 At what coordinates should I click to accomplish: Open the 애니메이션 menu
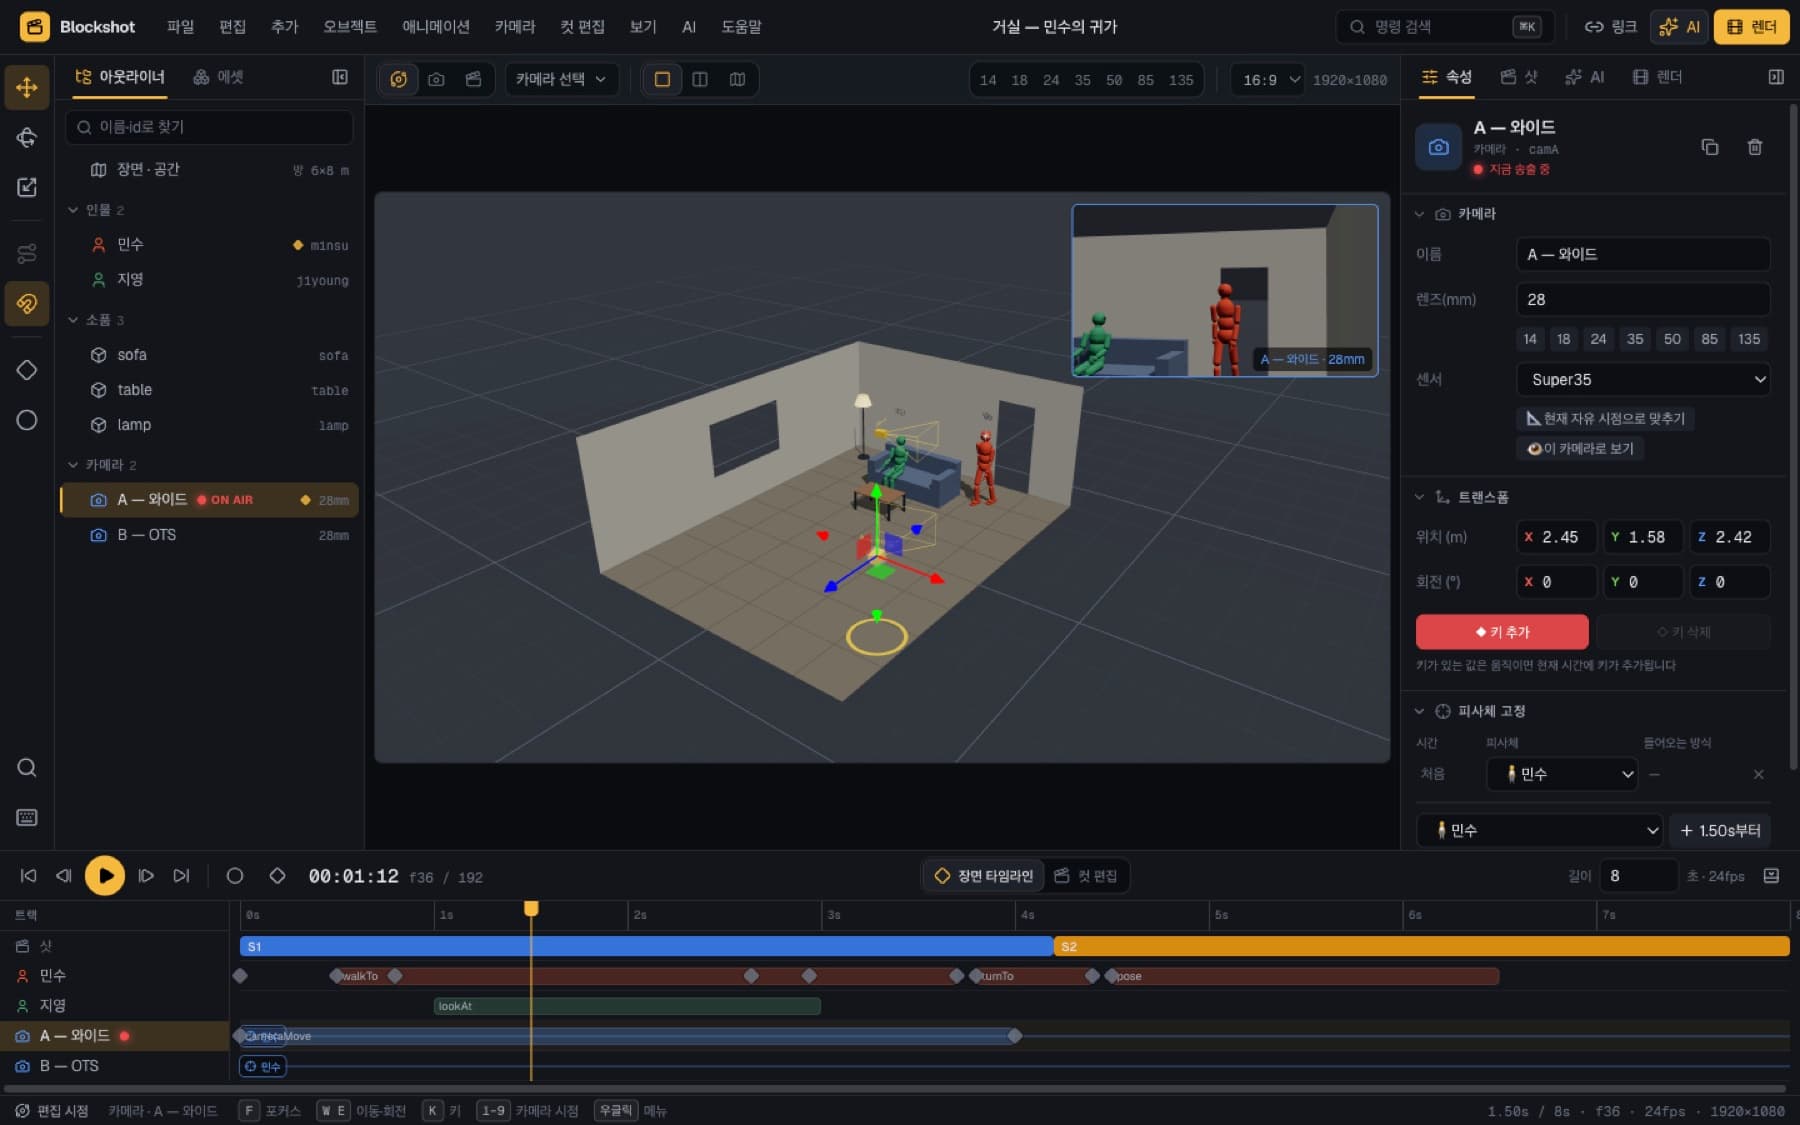436,27
